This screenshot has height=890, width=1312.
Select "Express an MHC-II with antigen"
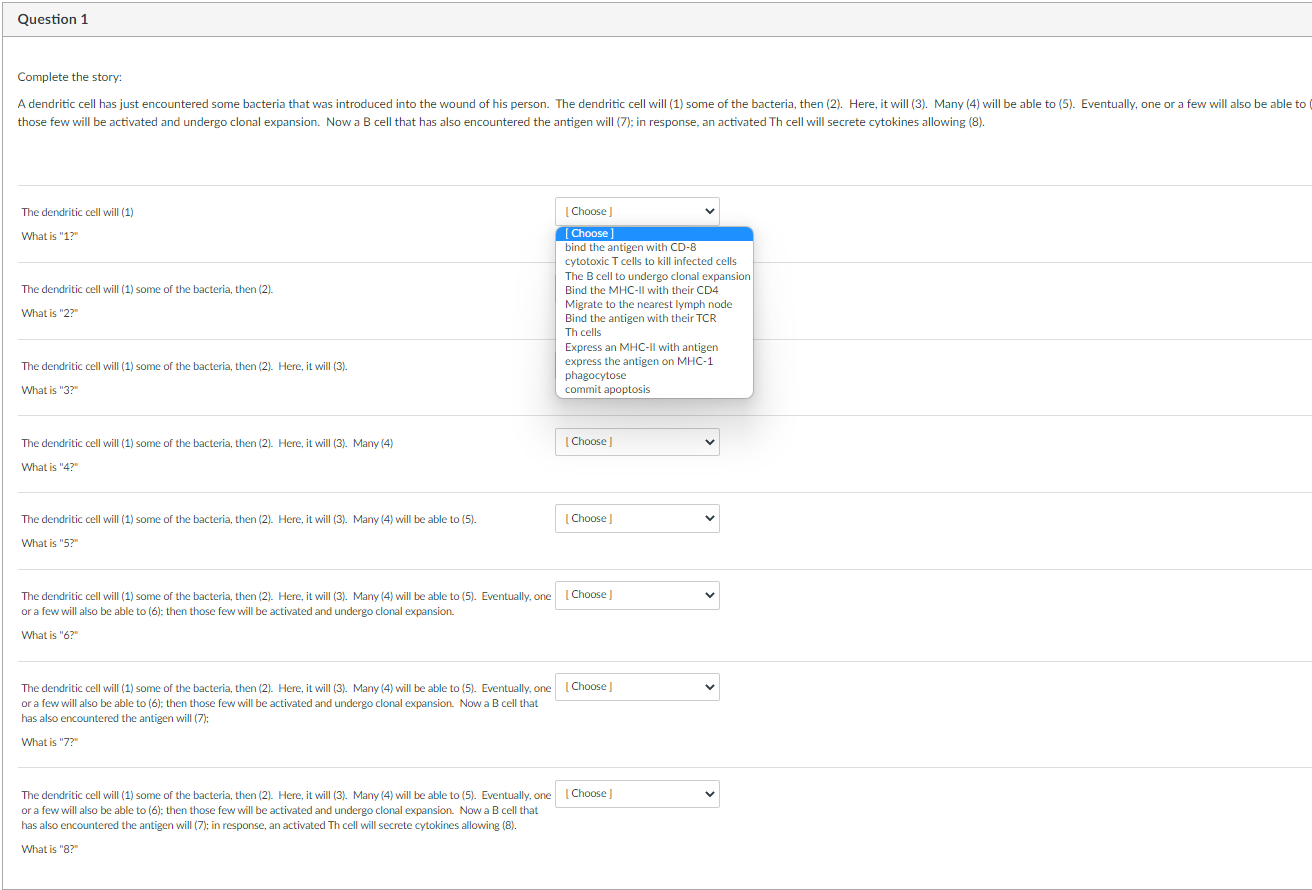click(x=654, y=347)
